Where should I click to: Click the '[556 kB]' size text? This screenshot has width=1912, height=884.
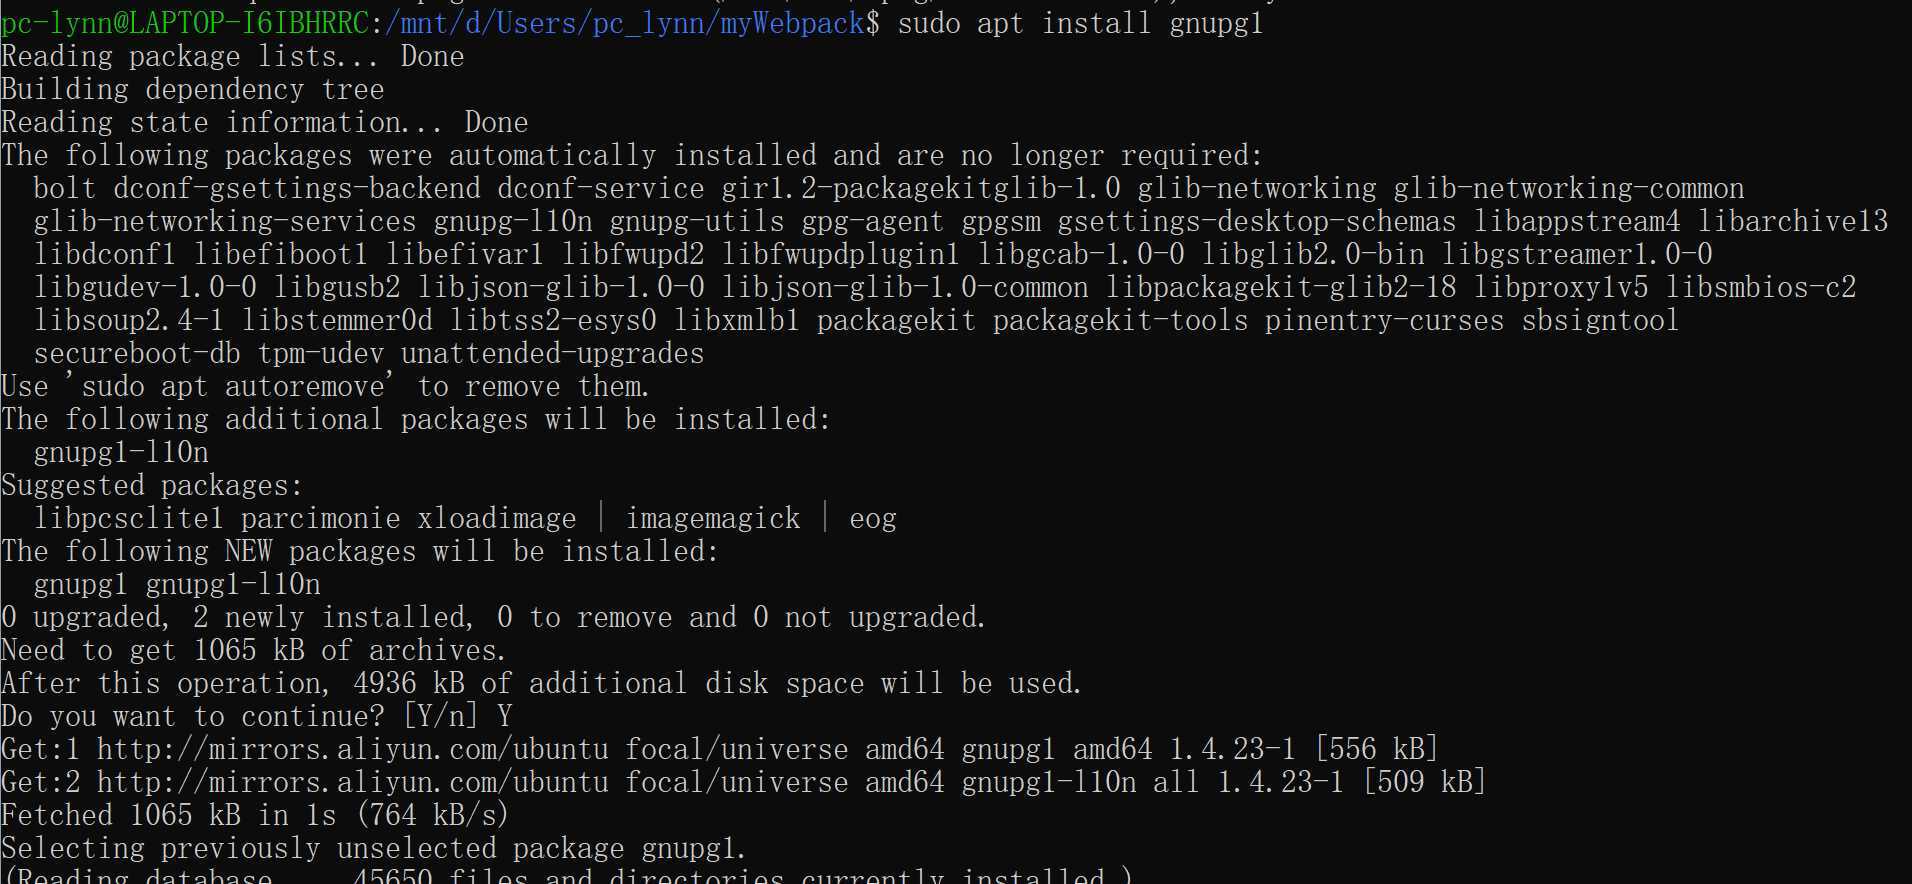tap(1376, 749)
